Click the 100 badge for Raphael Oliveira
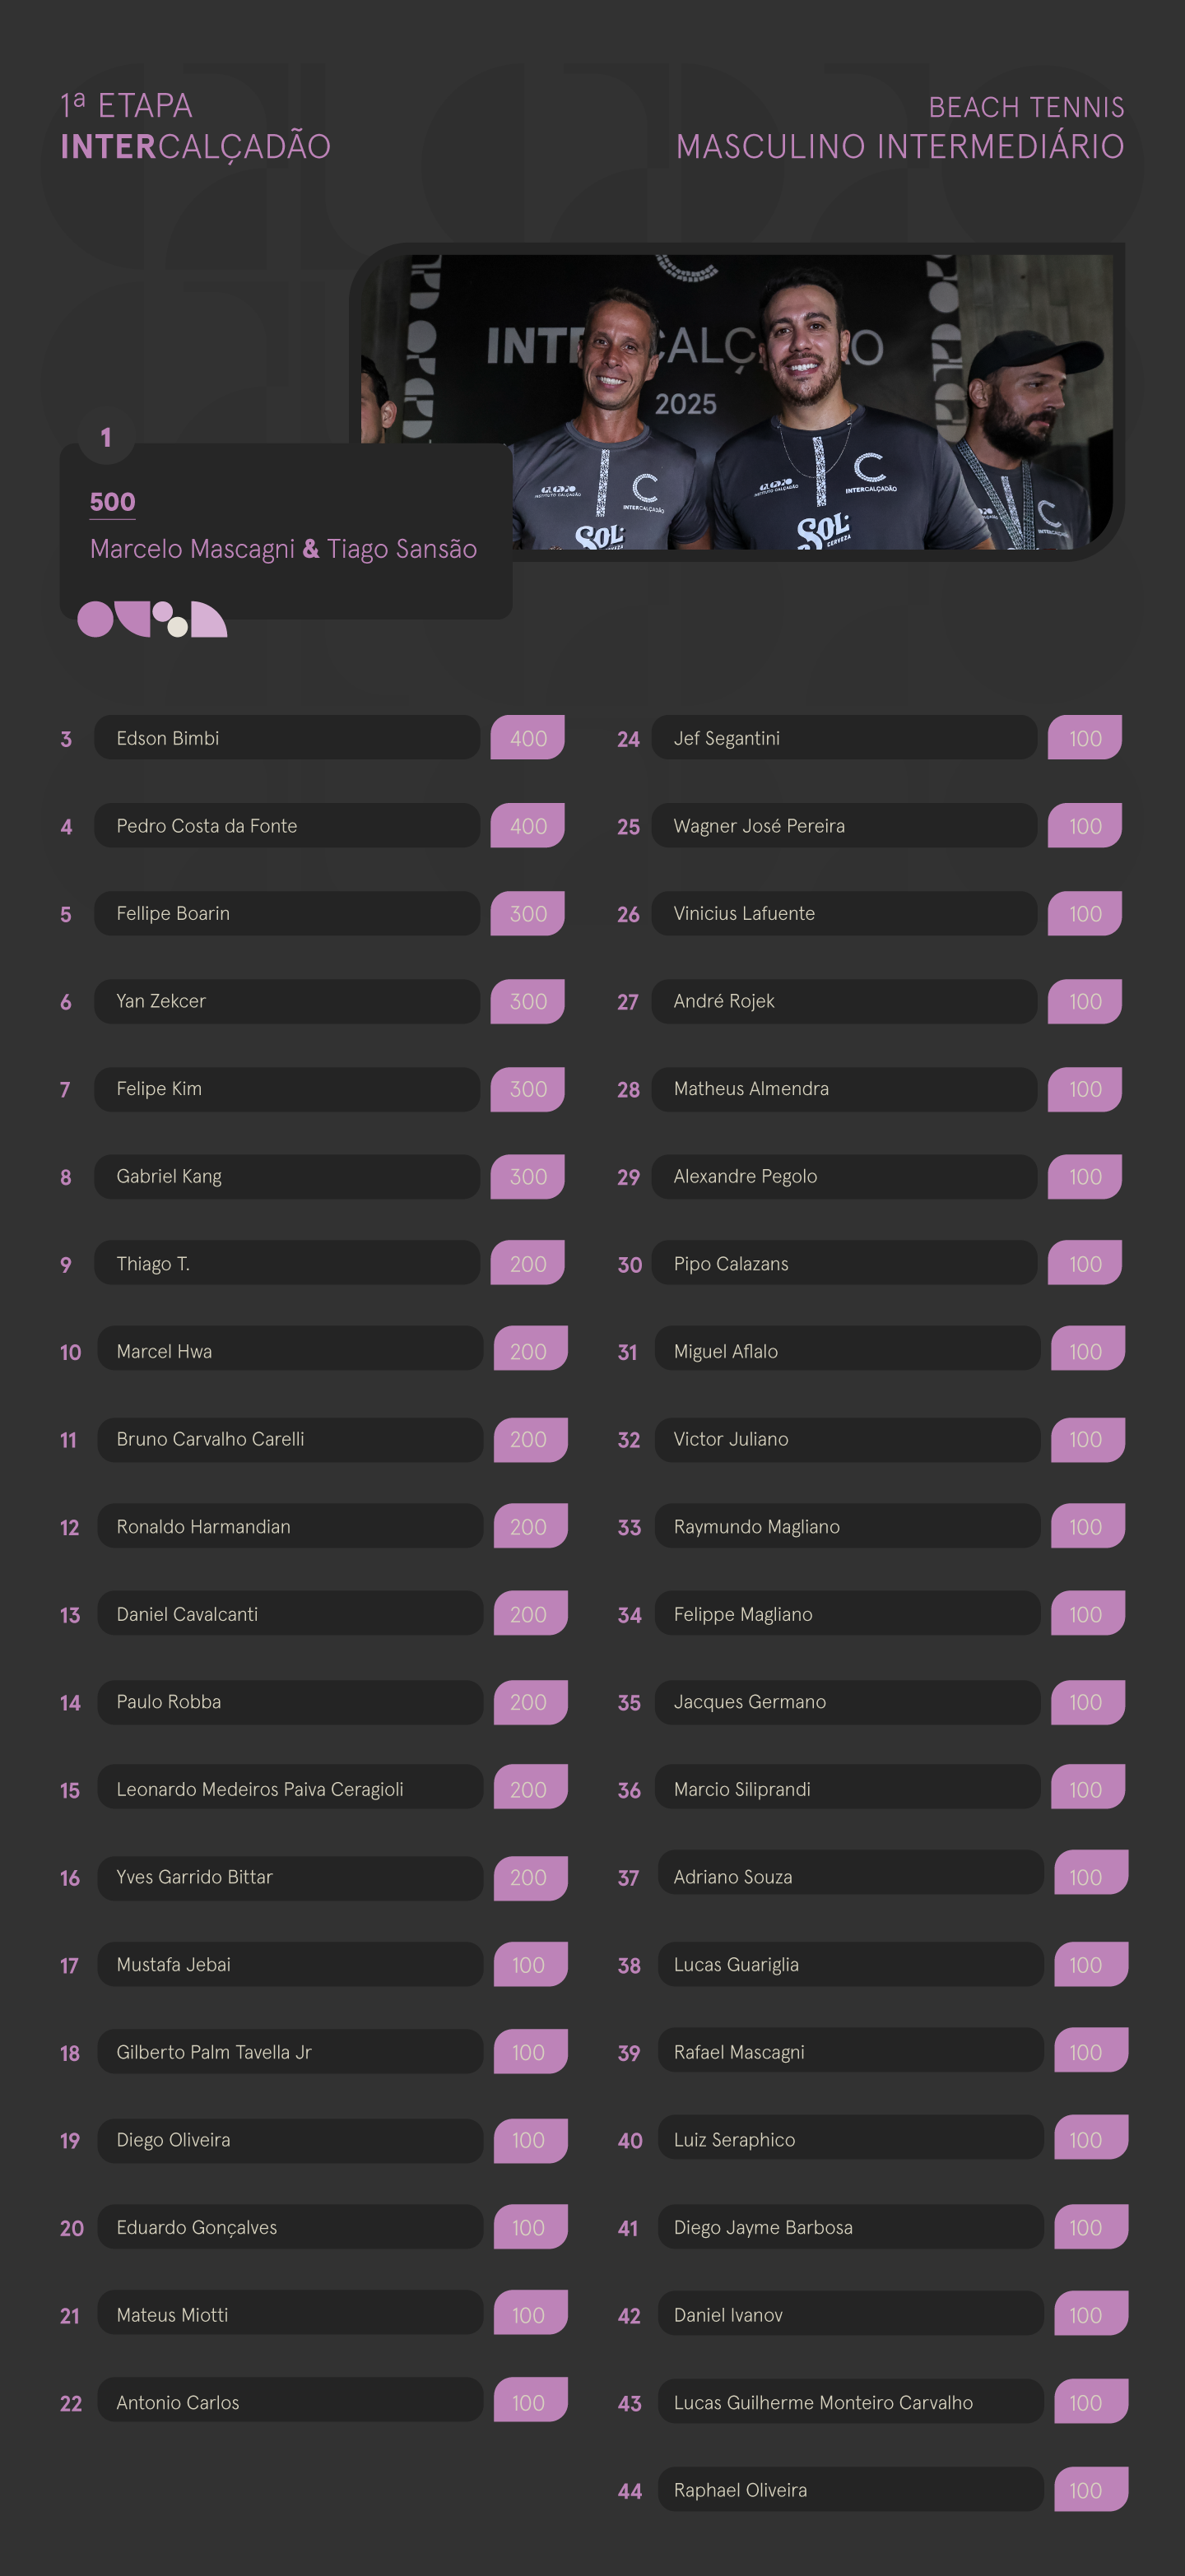This screenshot has height=2576, width=1185. click(x=1091, y=2489)
